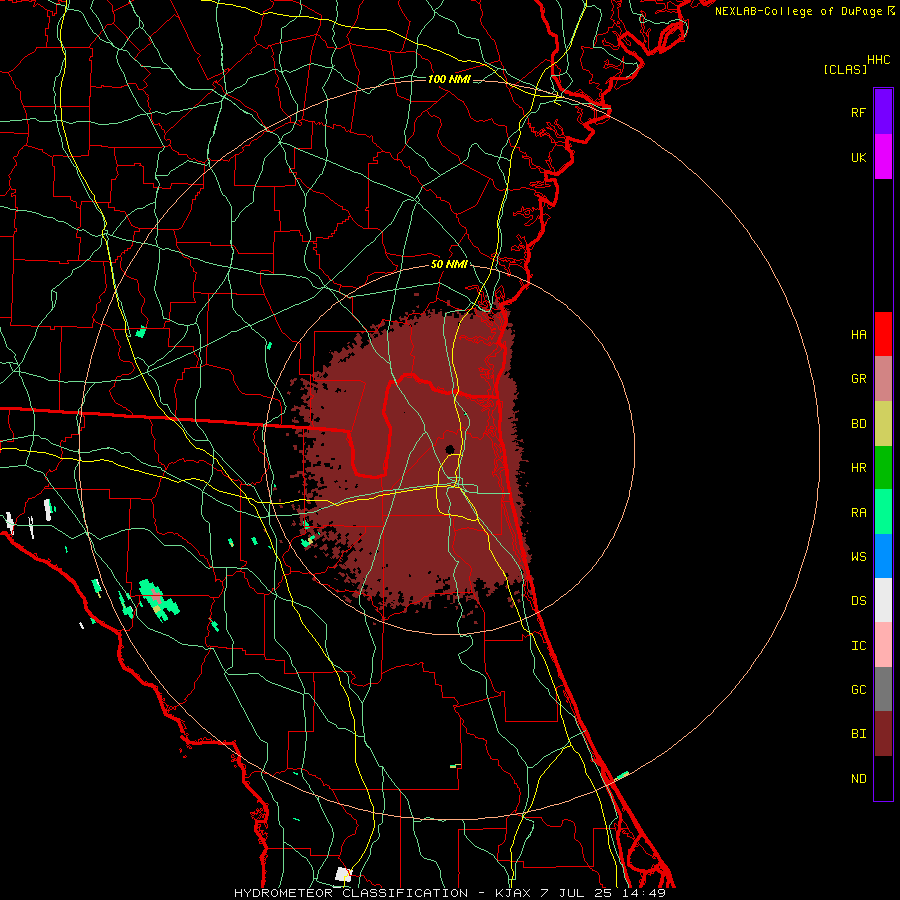Click the GC legend label
This screenshot has height=900, width=900.
858,690
